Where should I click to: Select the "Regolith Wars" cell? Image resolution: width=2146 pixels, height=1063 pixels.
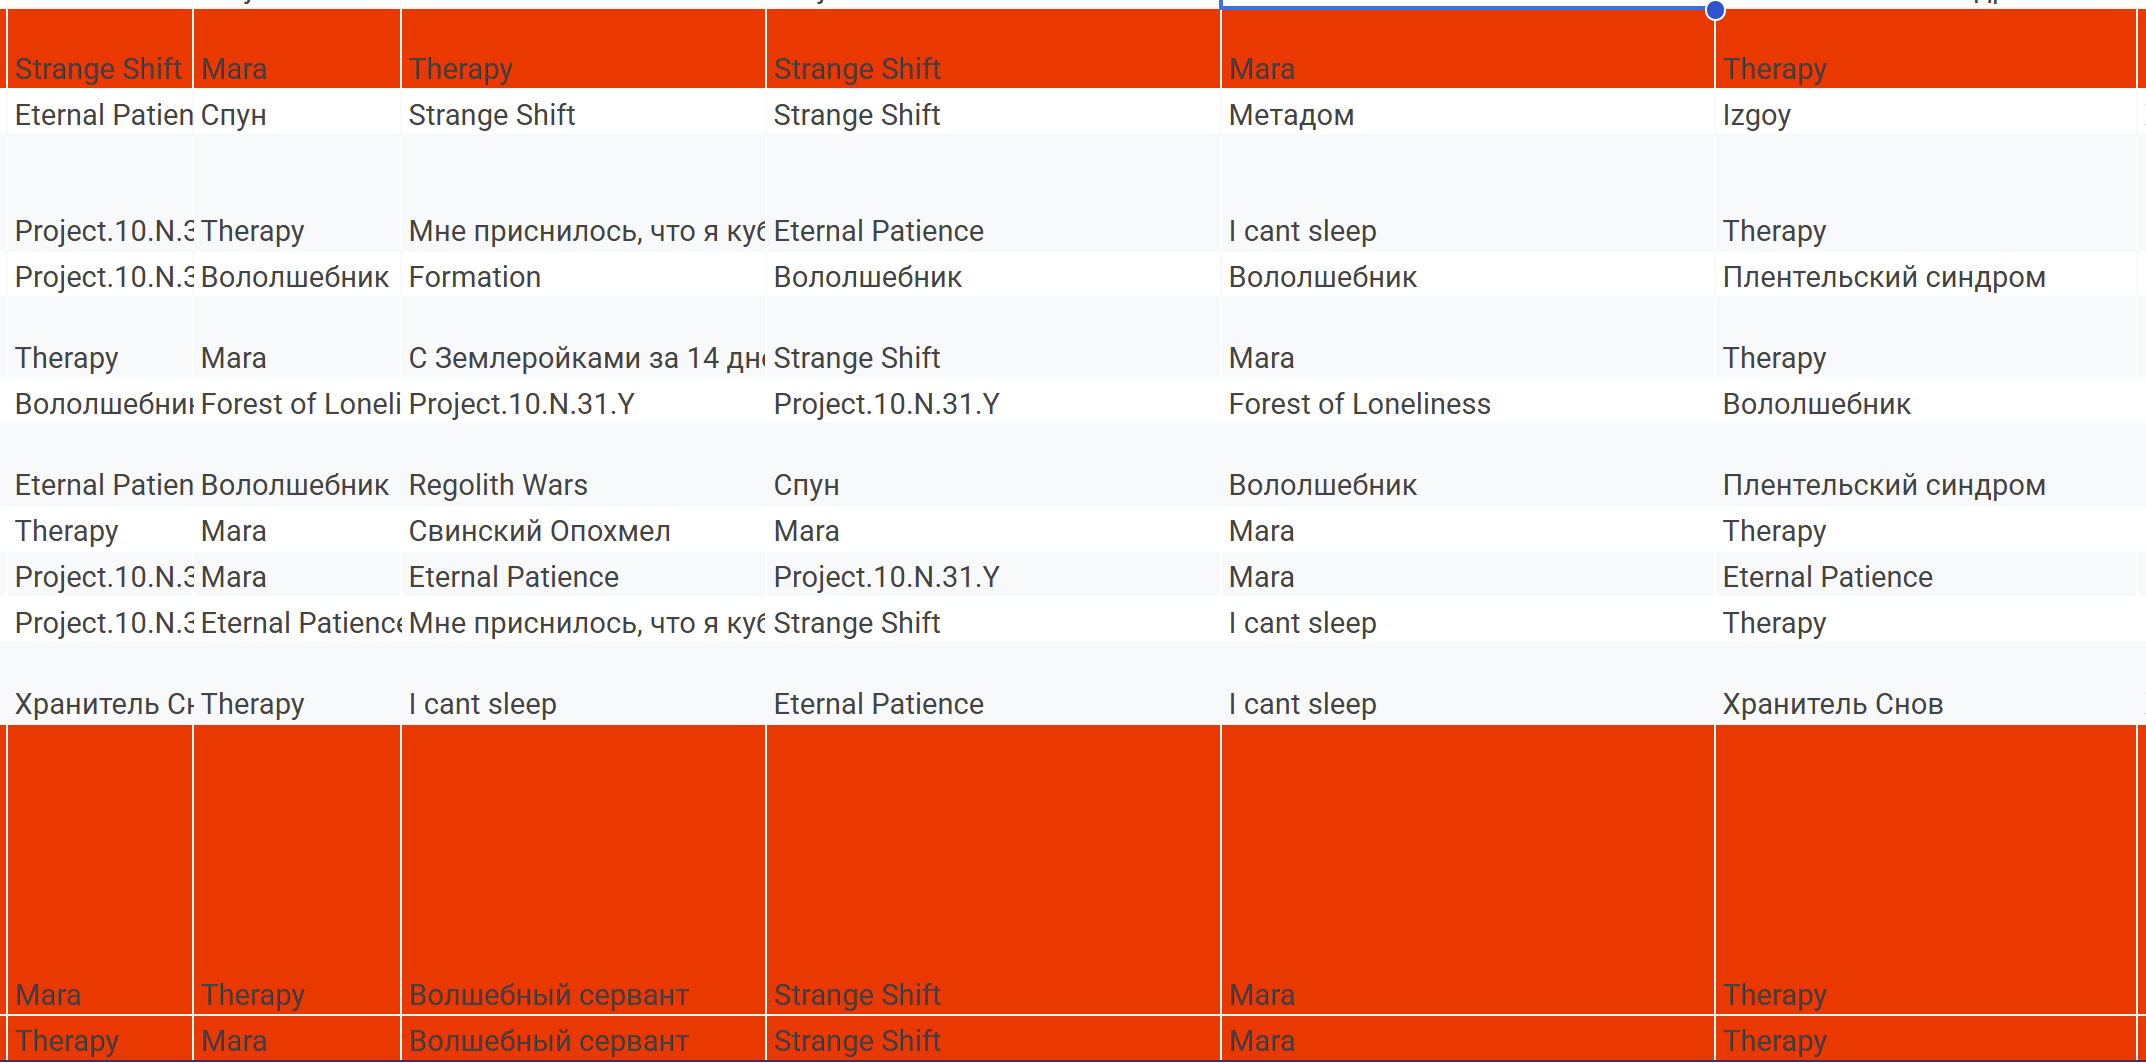point(498,485)
